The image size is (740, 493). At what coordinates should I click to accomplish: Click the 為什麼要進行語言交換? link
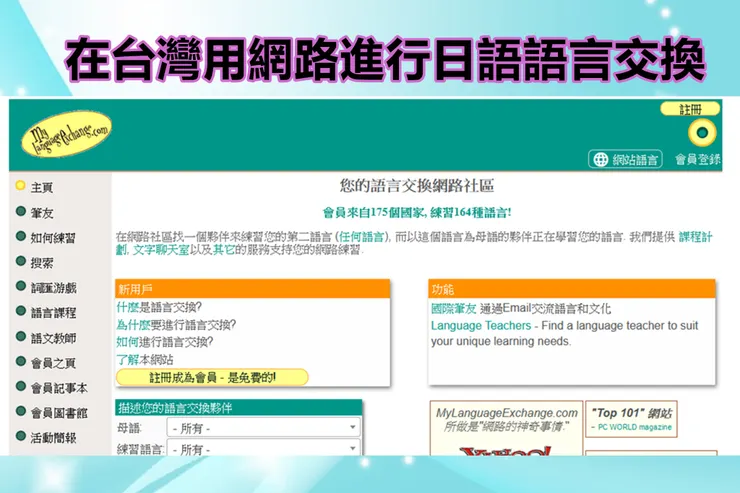[176, 325]
